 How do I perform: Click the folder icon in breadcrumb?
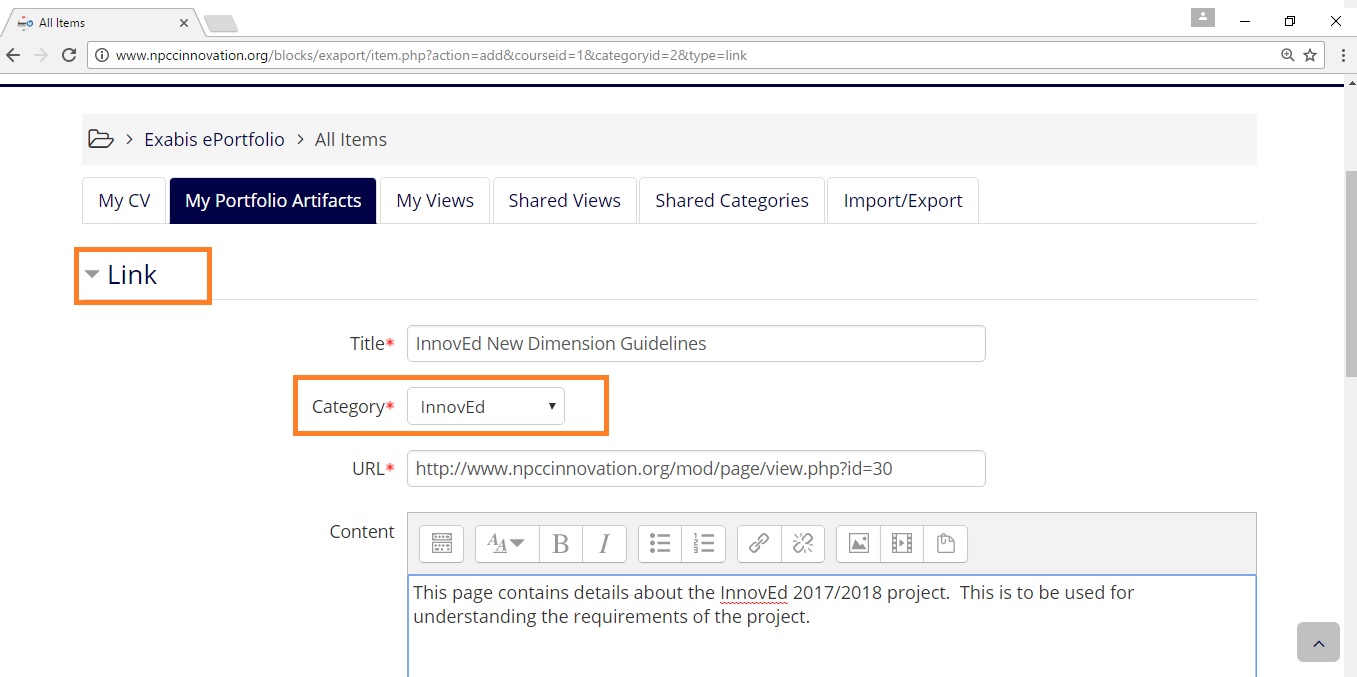click(101, 139)
